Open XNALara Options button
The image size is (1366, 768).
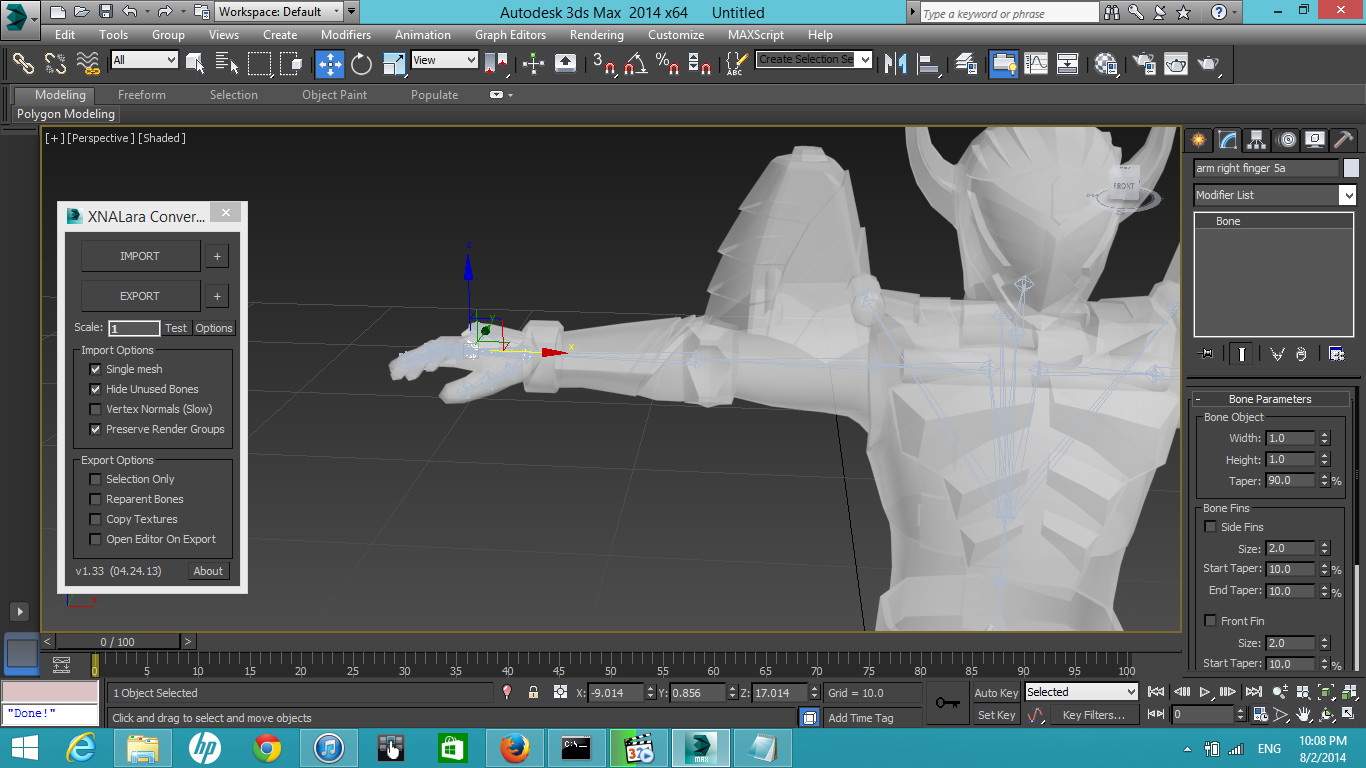(x=214, y=328)
